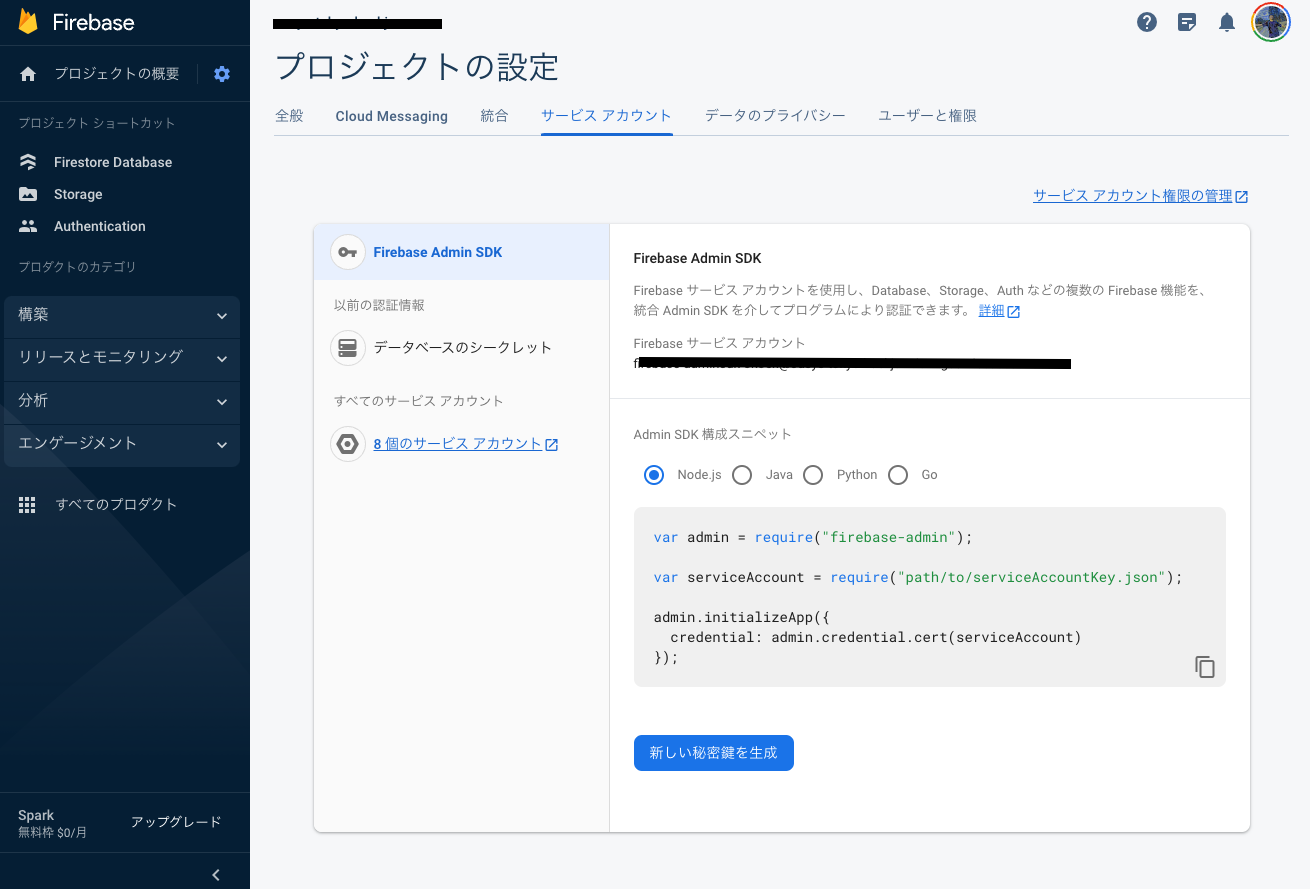Open Storage shortcut in sidebar
This screenshot has width=1310, height=889.
pos(78,194)
